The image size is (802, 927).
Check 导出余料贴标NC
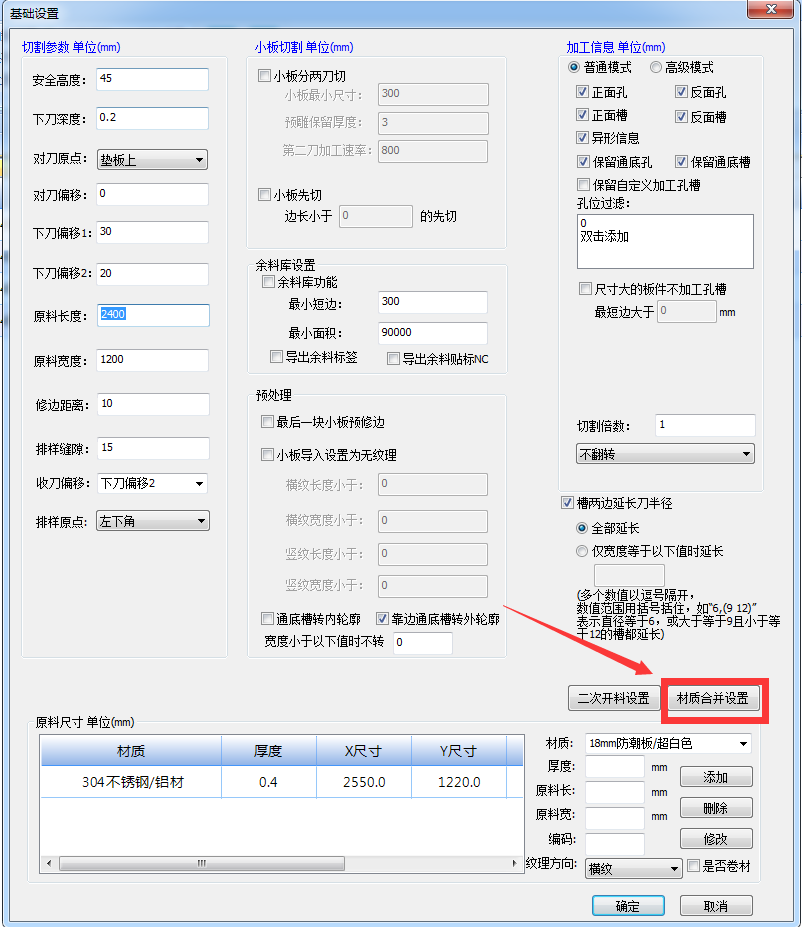tap(393, 358)
